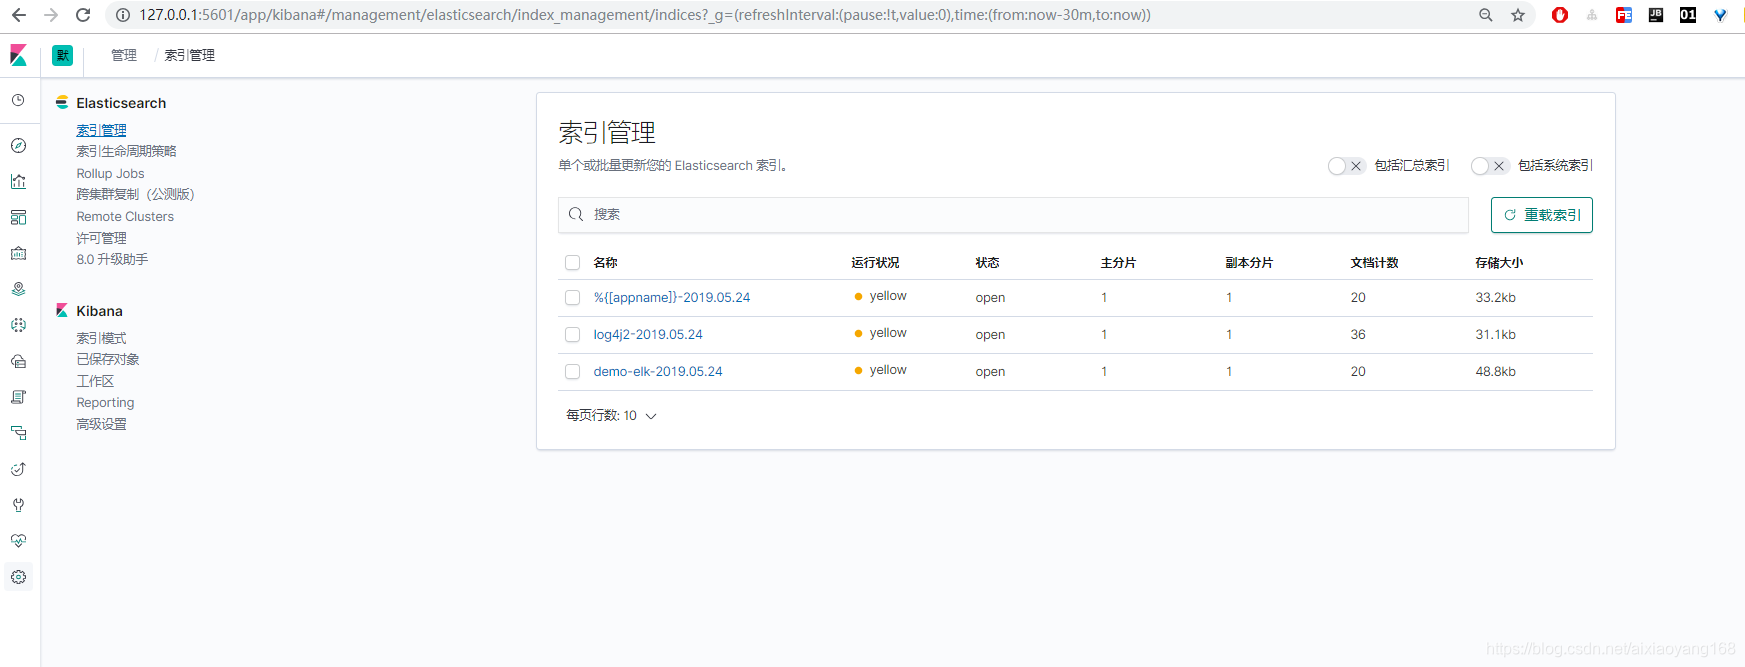Select Remote Clusters menu item

coord(125,217)
